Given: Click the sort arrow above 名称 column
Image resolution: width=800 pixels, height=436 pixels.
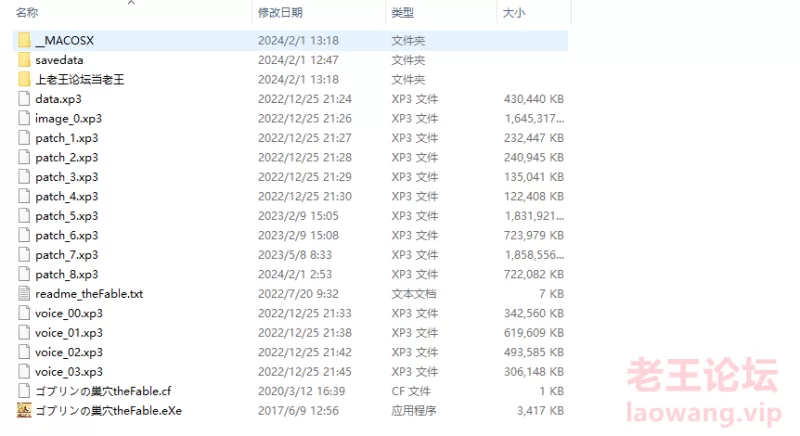Looking at the screenshot, I should [x=132, y=3].
